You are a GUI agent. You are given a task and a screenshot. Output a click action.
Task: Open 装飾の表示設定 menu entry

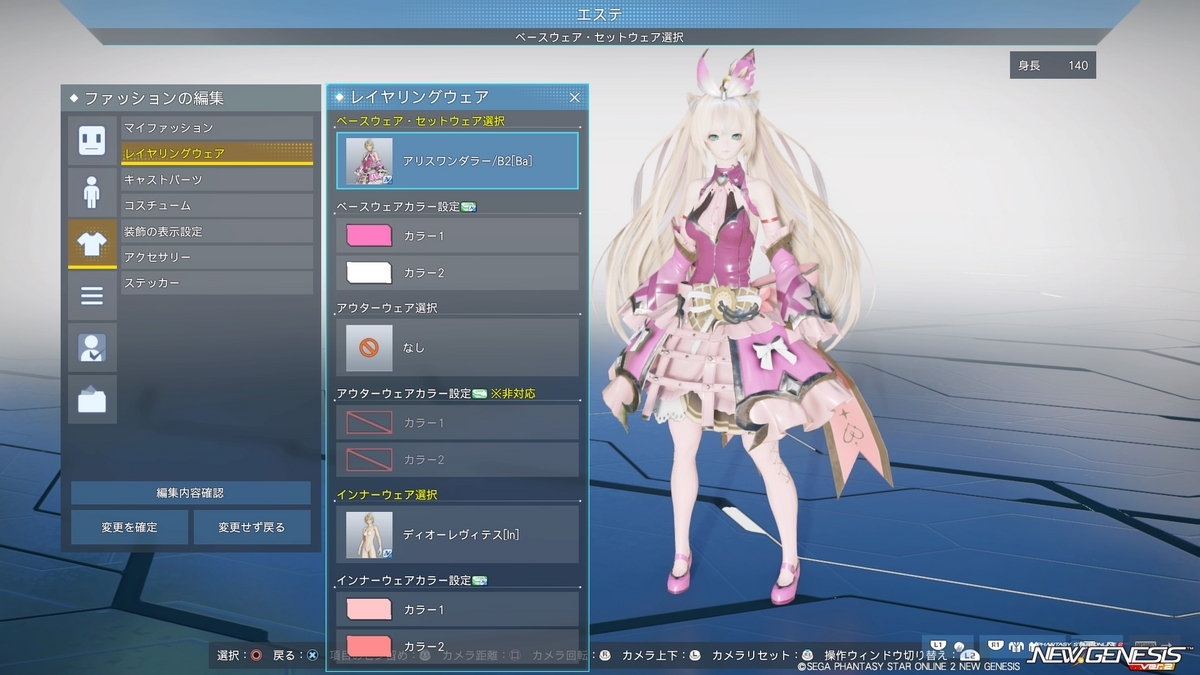pos(217,232)
